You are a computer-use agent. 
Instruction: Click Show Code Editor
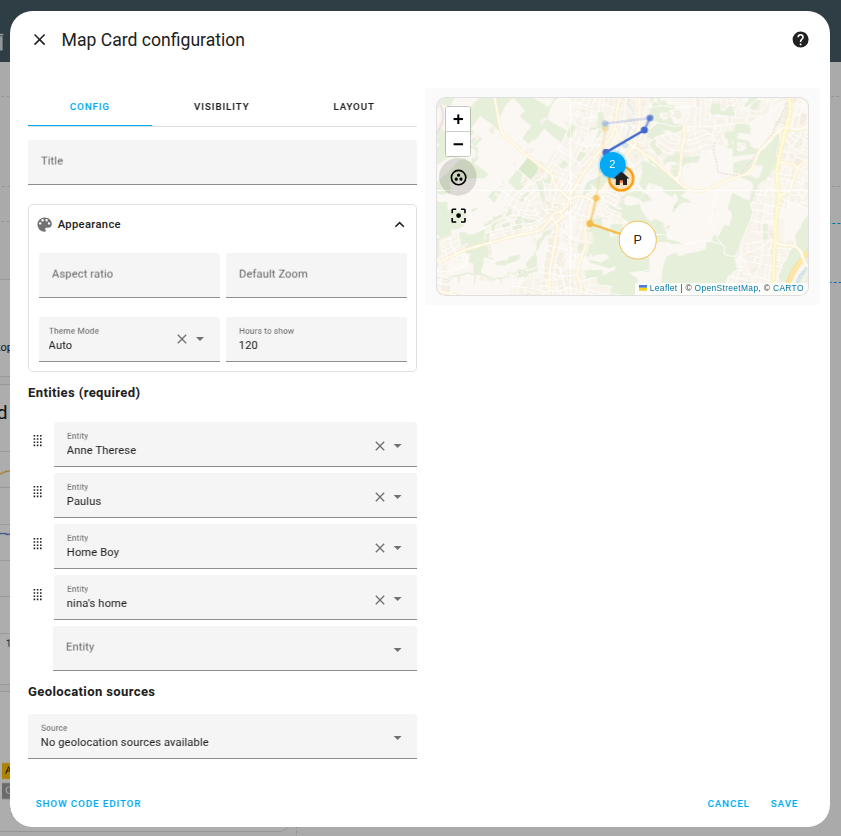tap(88, 804)
